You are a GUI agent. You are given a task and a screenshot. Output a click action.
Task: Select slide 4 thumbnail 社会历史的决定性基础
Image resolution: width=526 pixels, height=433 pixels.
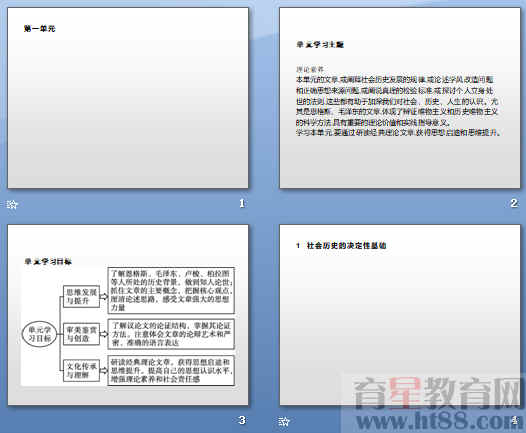coord(400,315)
